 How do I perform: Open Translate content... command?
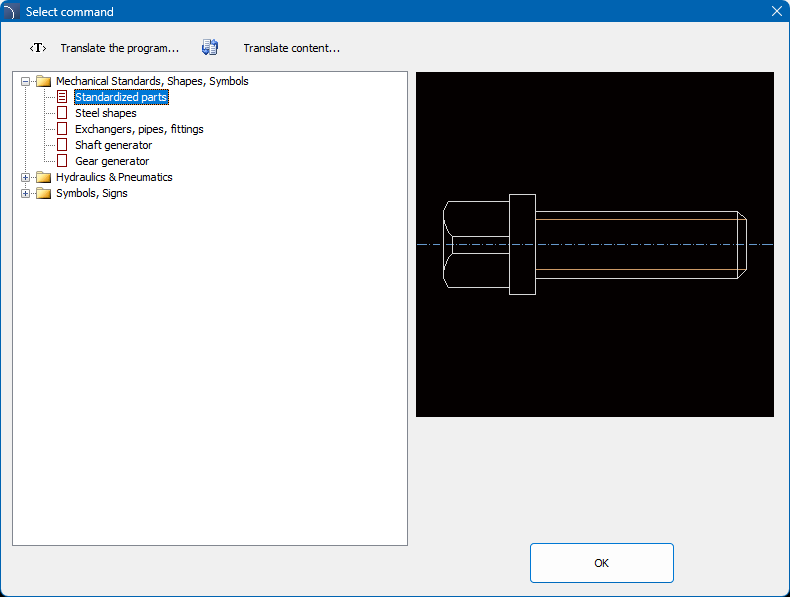tap(291, 48)
